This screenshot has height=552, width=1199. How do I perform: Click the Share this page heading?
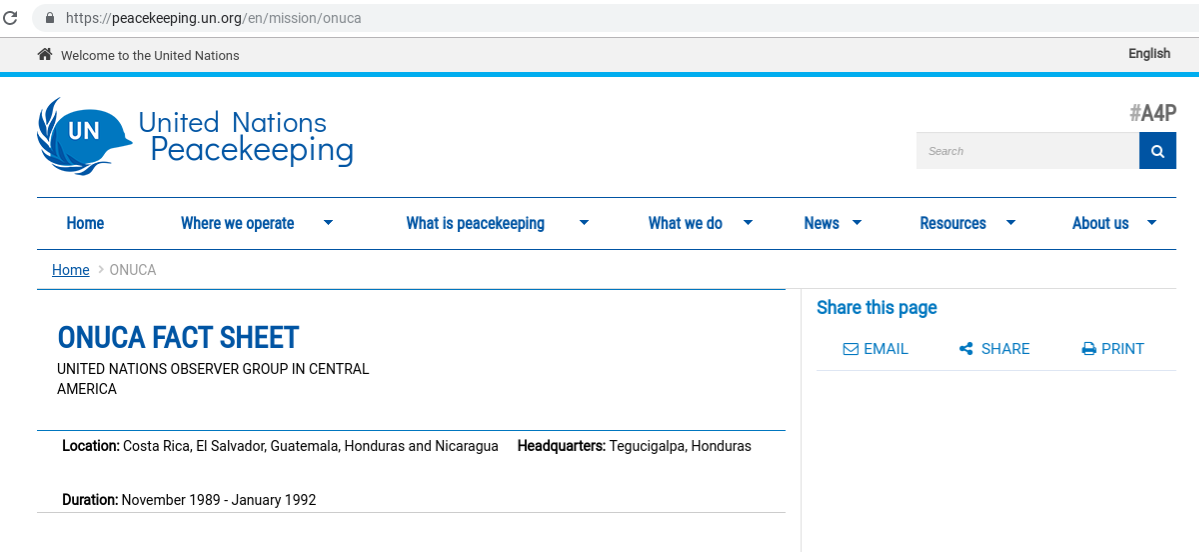point(876,307)
